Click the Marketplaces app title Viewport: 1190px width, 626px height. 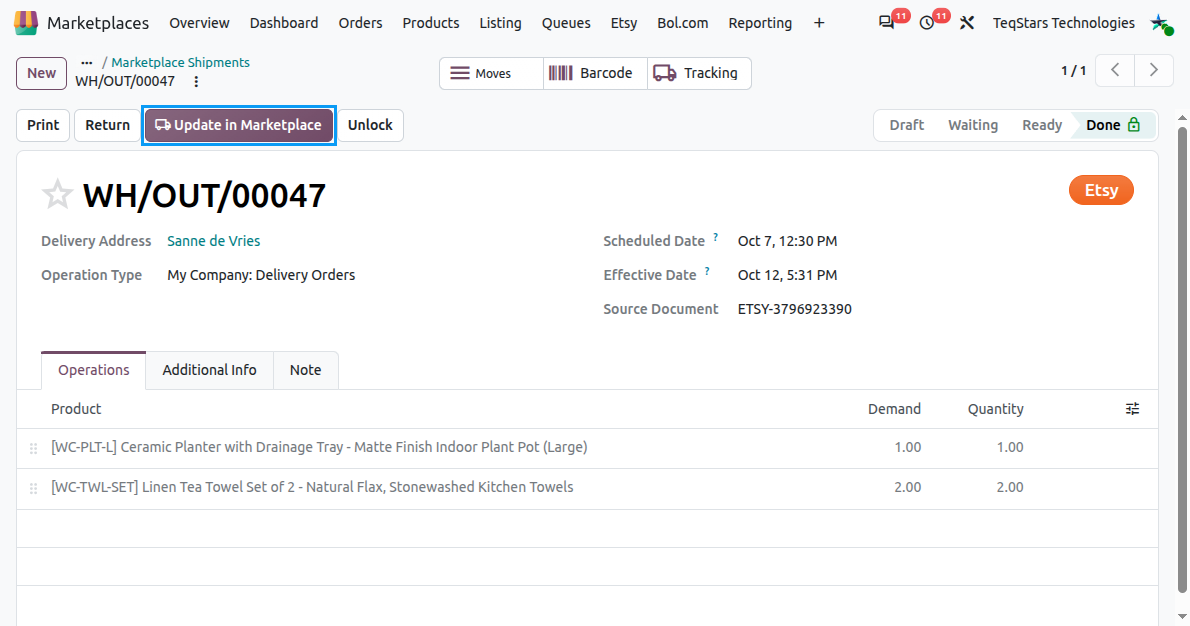click(x=98, y=23)
